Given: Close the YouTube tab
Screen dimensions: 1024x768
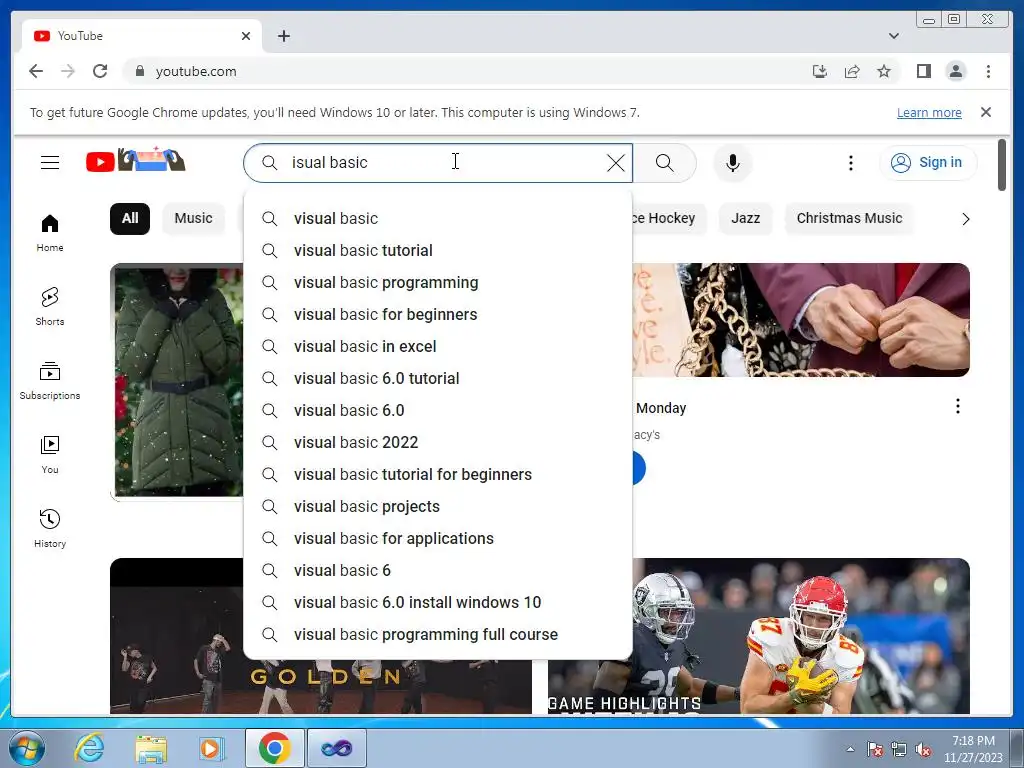Looking at the screenshot, I should point(246,36).
